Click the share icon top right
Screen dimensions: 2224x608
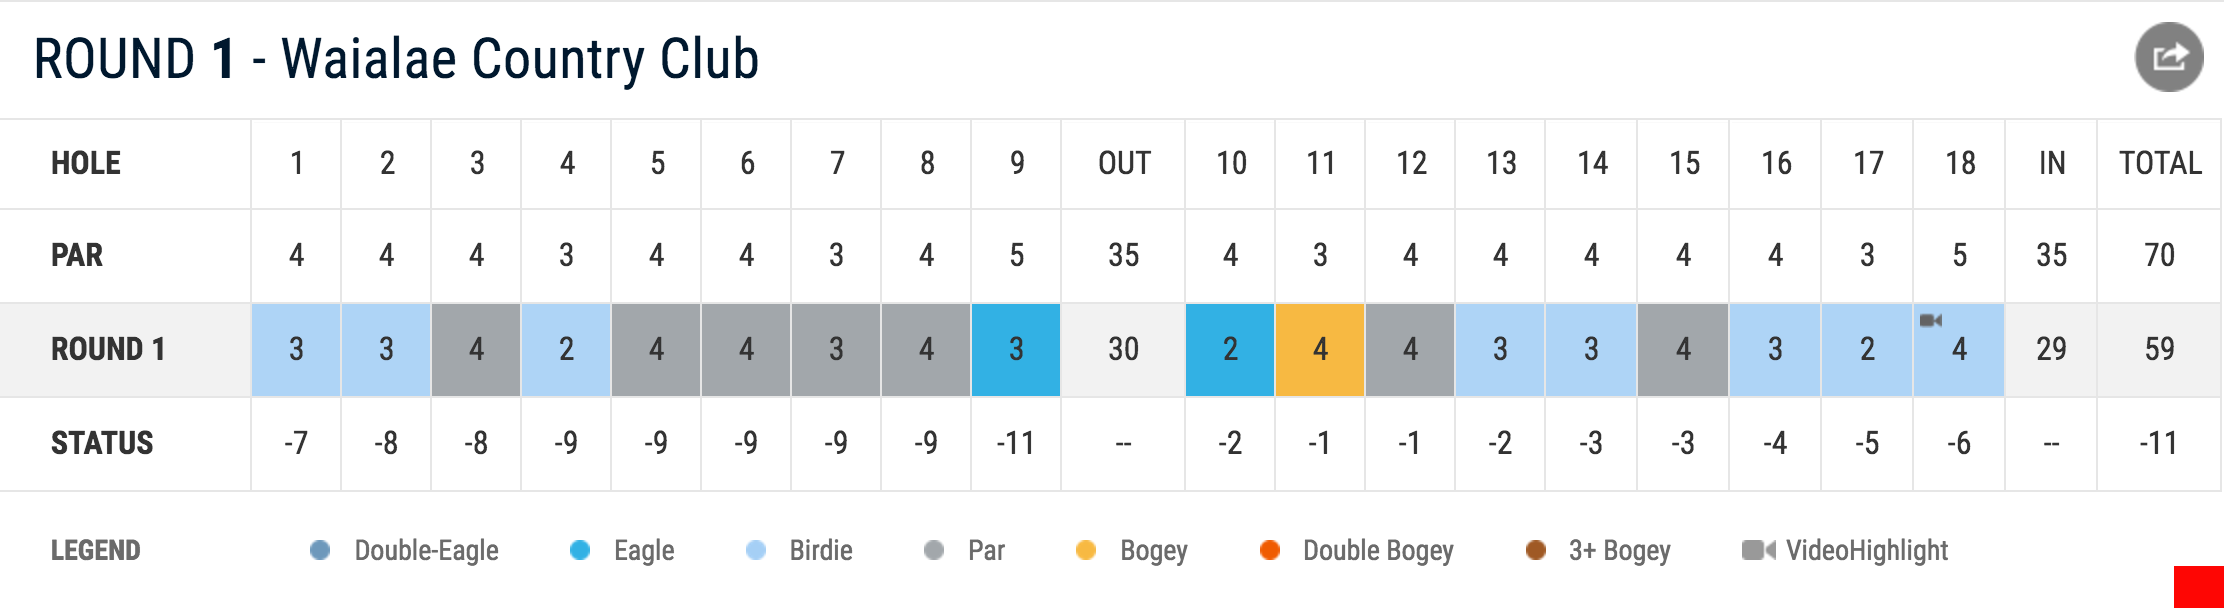point(2169,57)
